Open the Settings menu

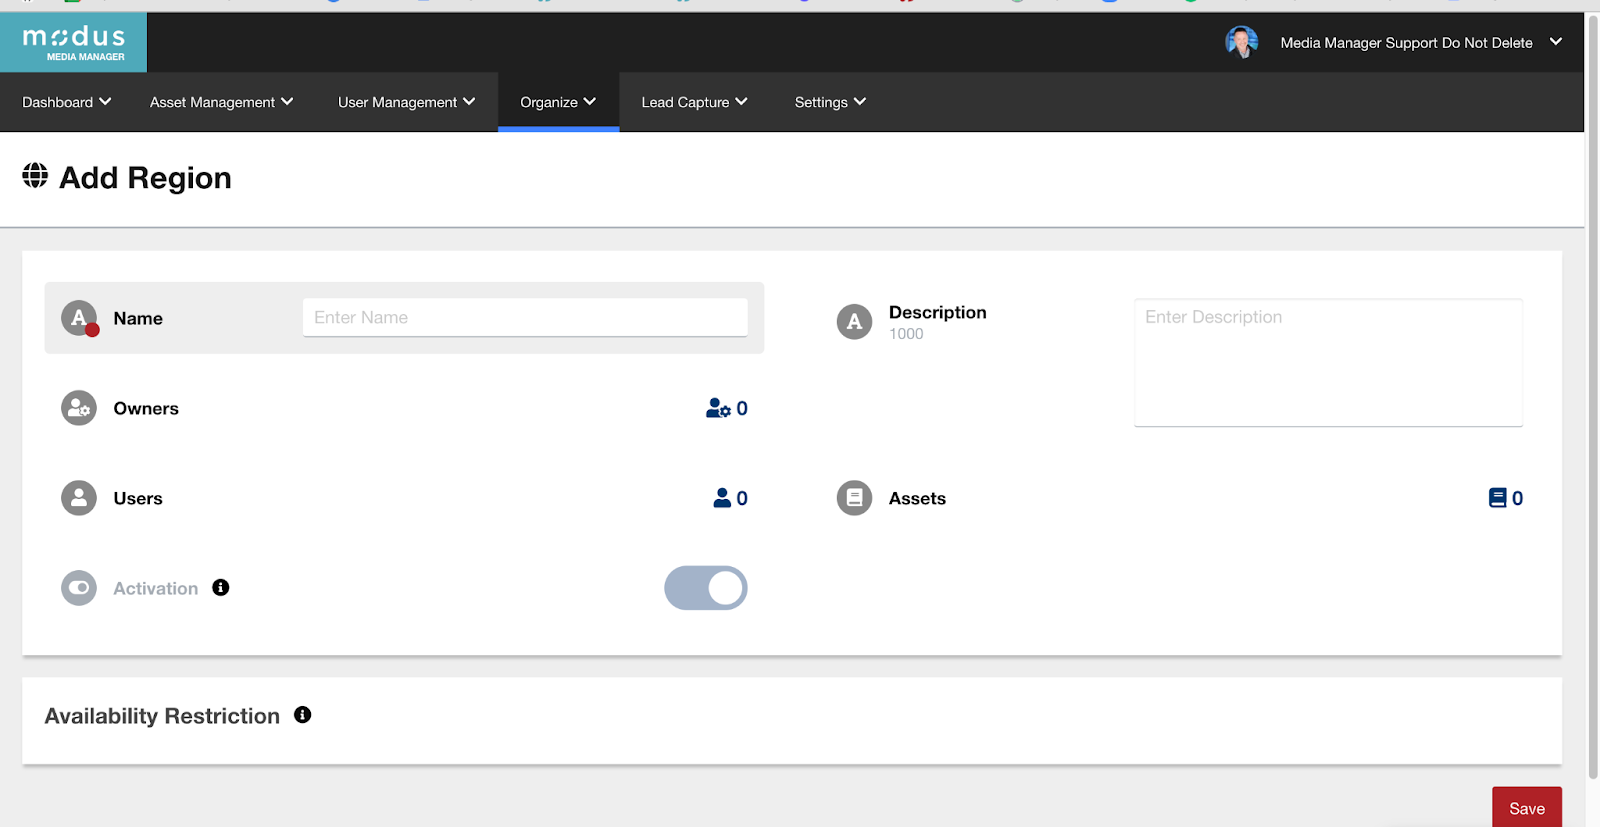(830, 102)
